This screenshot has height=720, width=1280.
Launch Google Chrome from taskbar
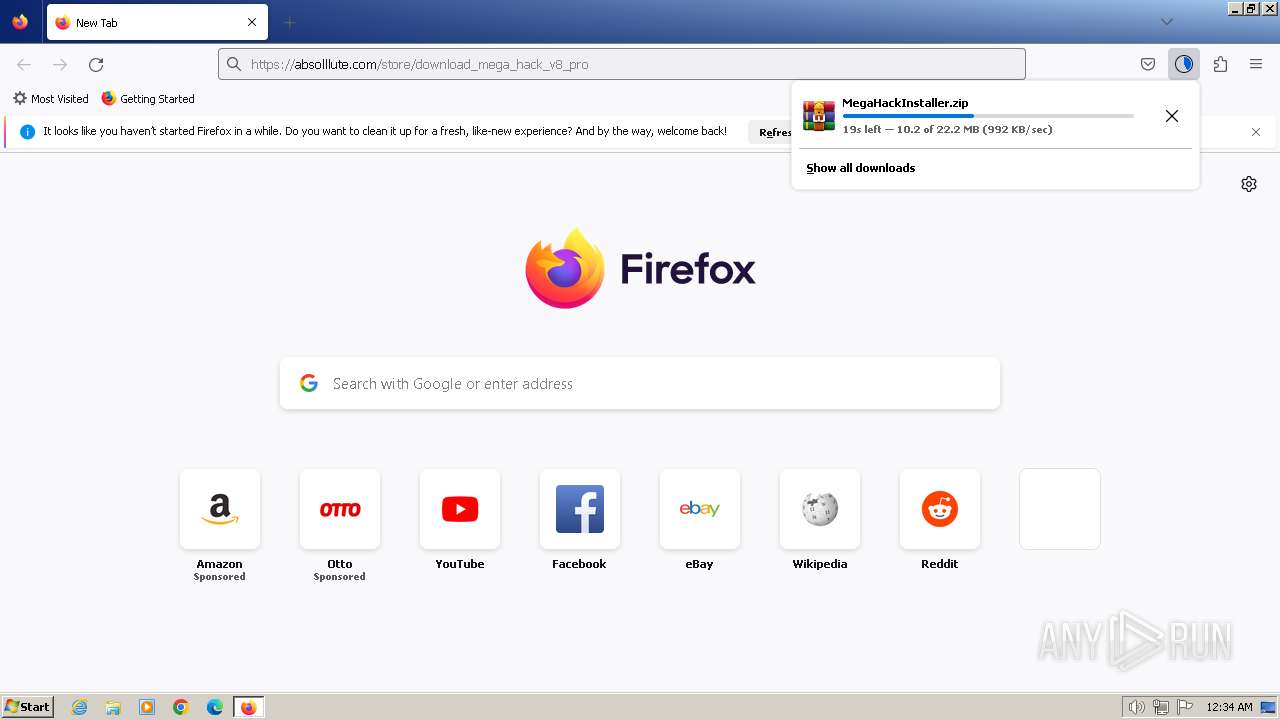point(181,707)
